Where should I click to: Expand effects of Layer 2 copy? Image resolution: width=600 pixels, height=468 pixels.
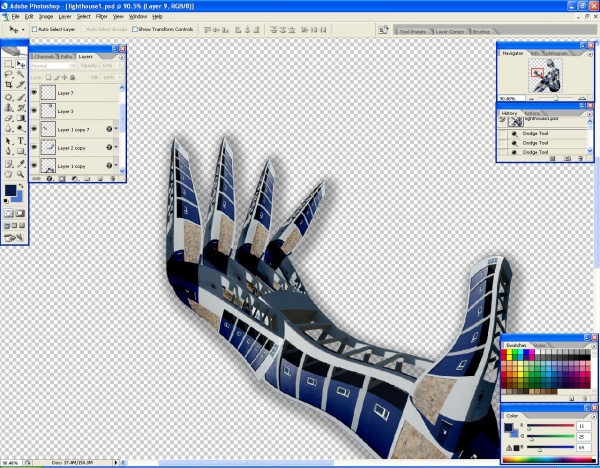(116, 147)
